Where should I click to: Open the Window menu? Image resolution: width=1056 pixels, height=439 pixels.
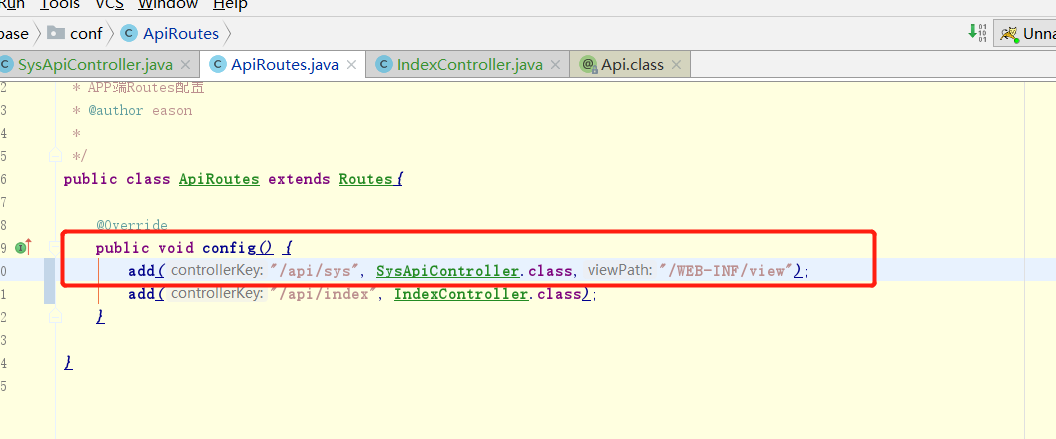tap(168, 5)
